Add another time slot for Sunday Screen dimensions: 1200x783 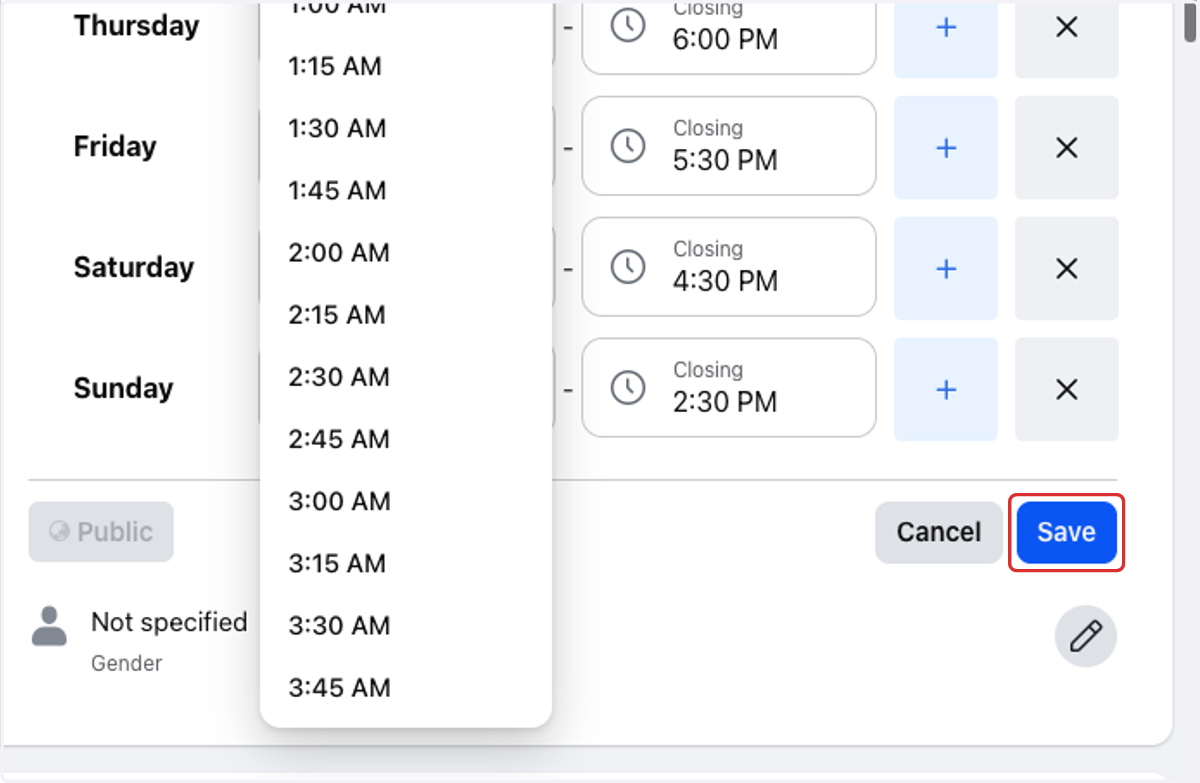click(945, 389)
